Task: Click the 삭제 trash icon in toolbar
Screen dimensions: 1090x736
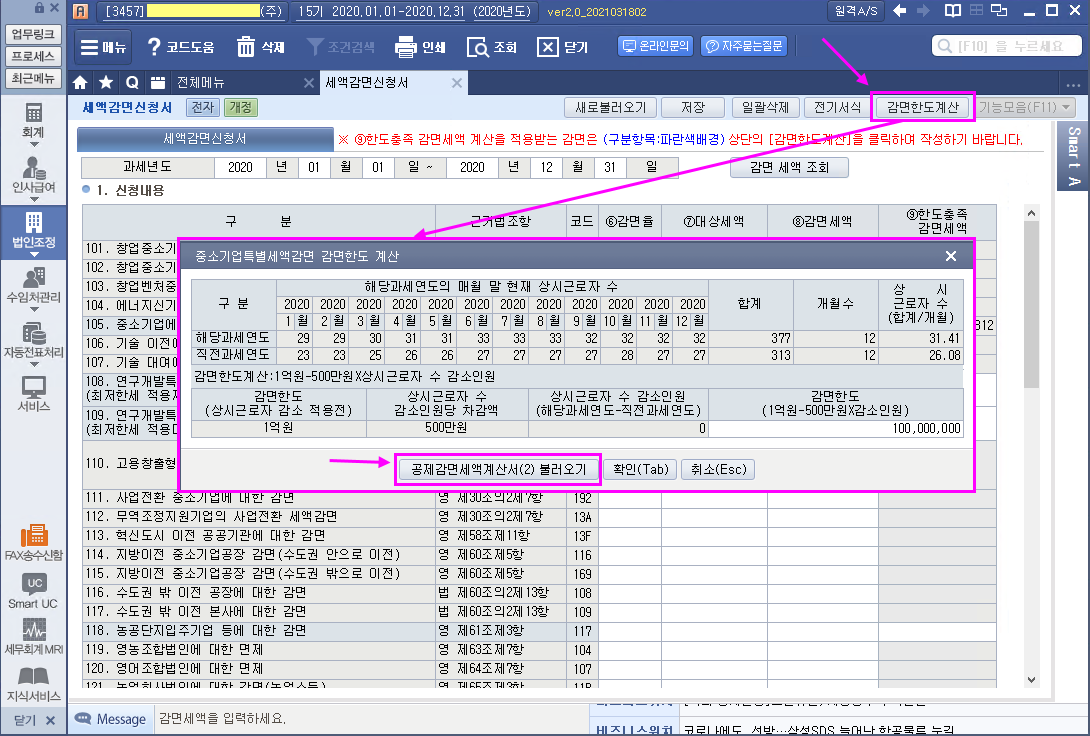Action: (x=260, y=47)
